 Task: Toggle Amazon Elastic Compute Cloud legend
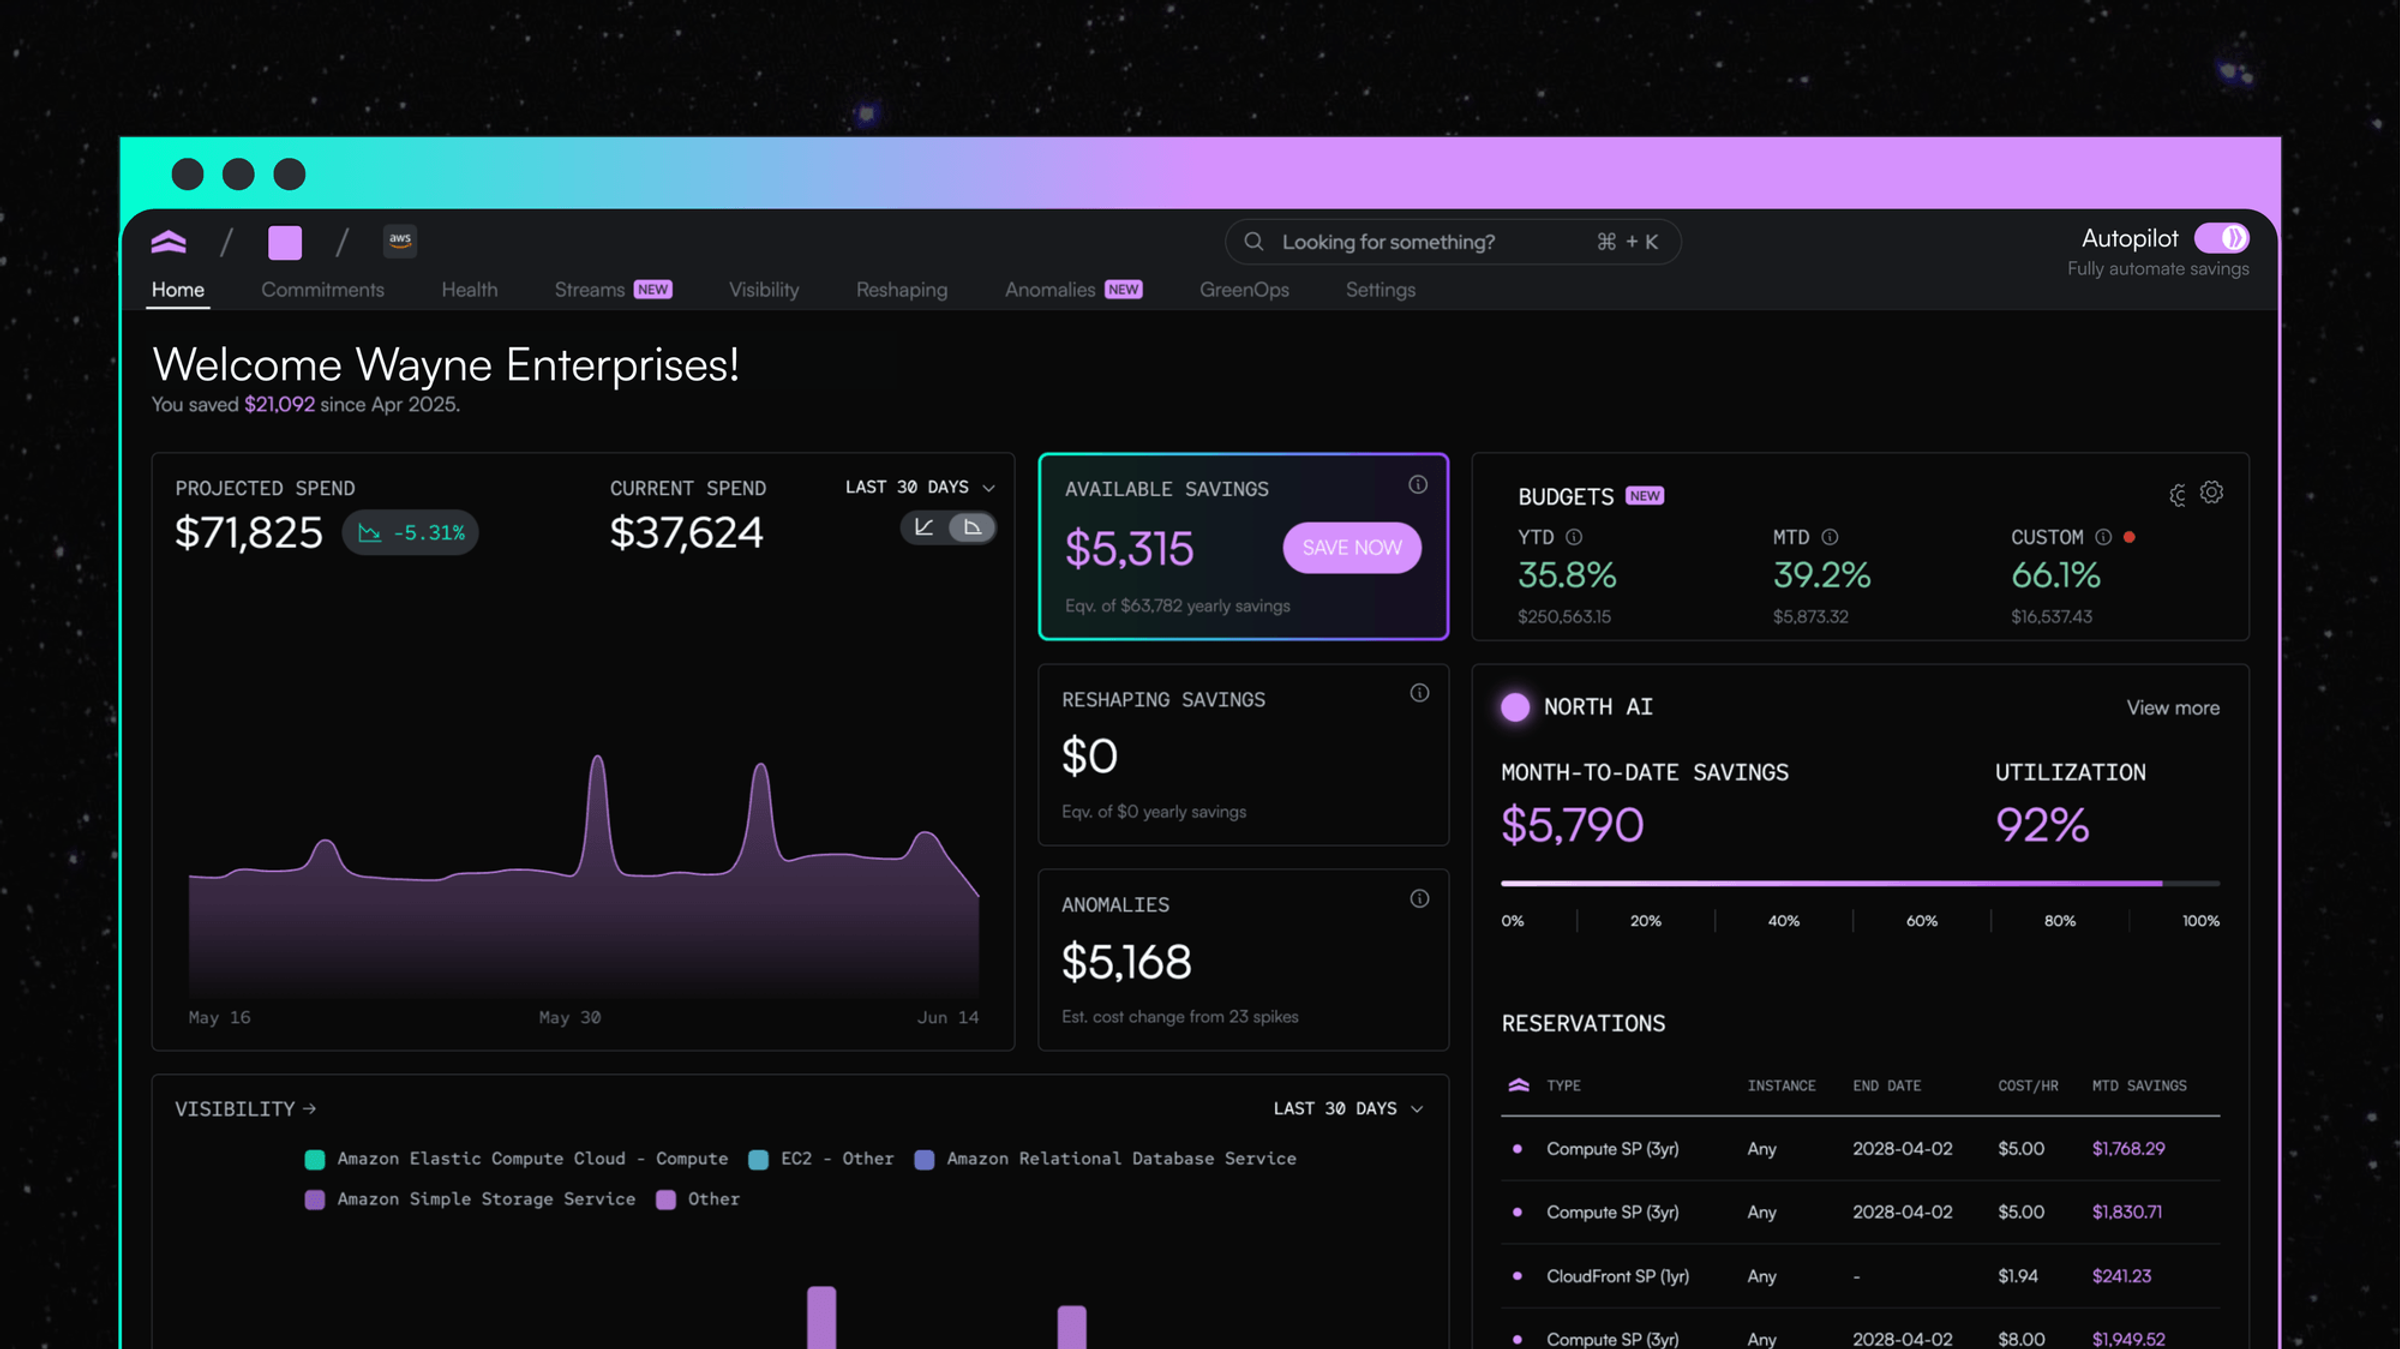click(517, 1158)
